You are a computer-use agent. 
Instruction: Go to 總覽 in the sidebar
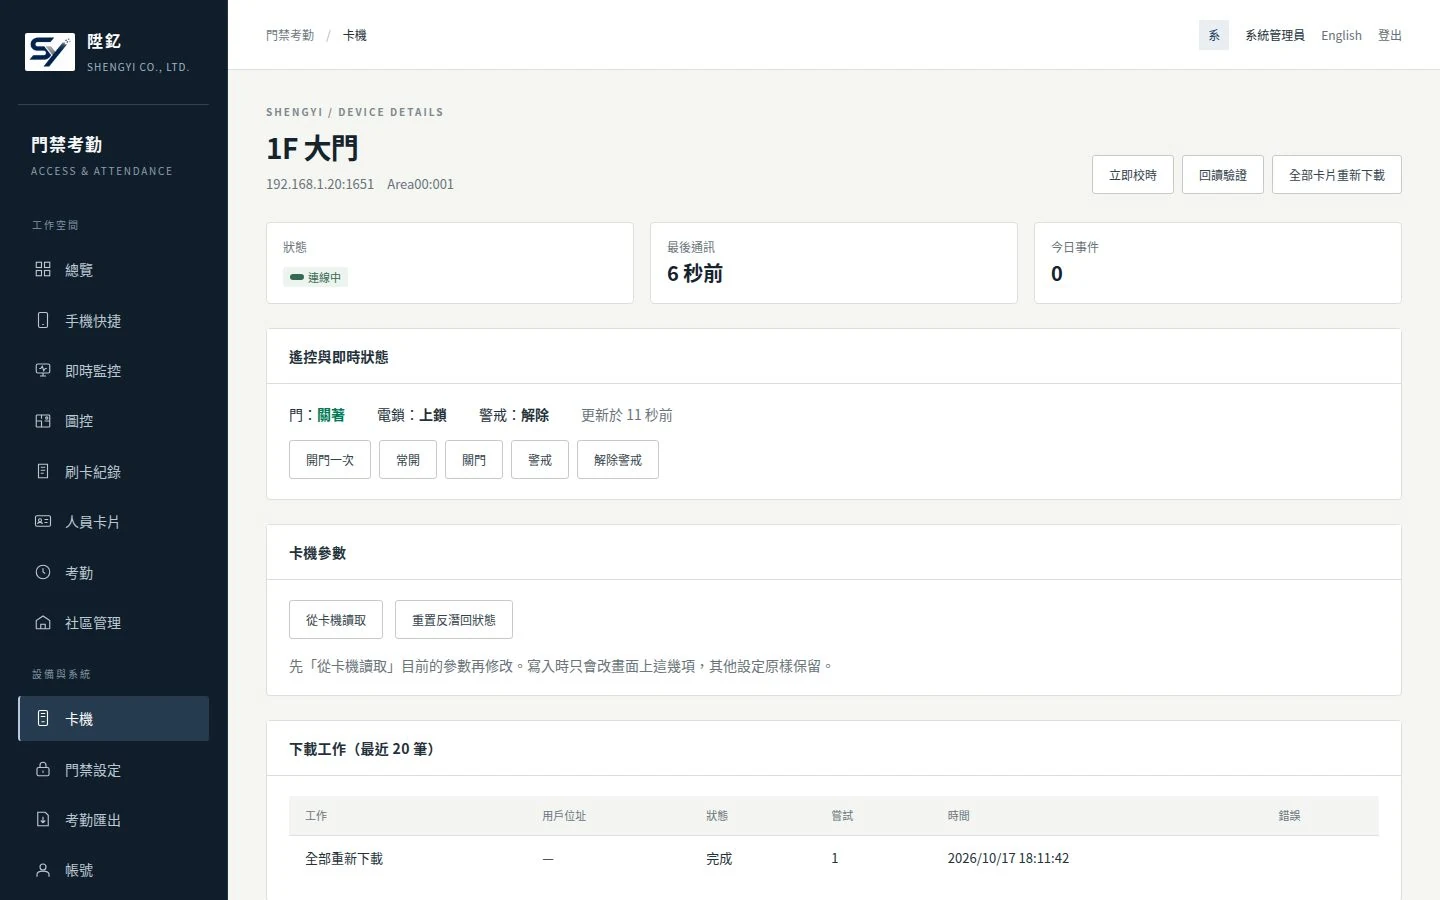113,270
